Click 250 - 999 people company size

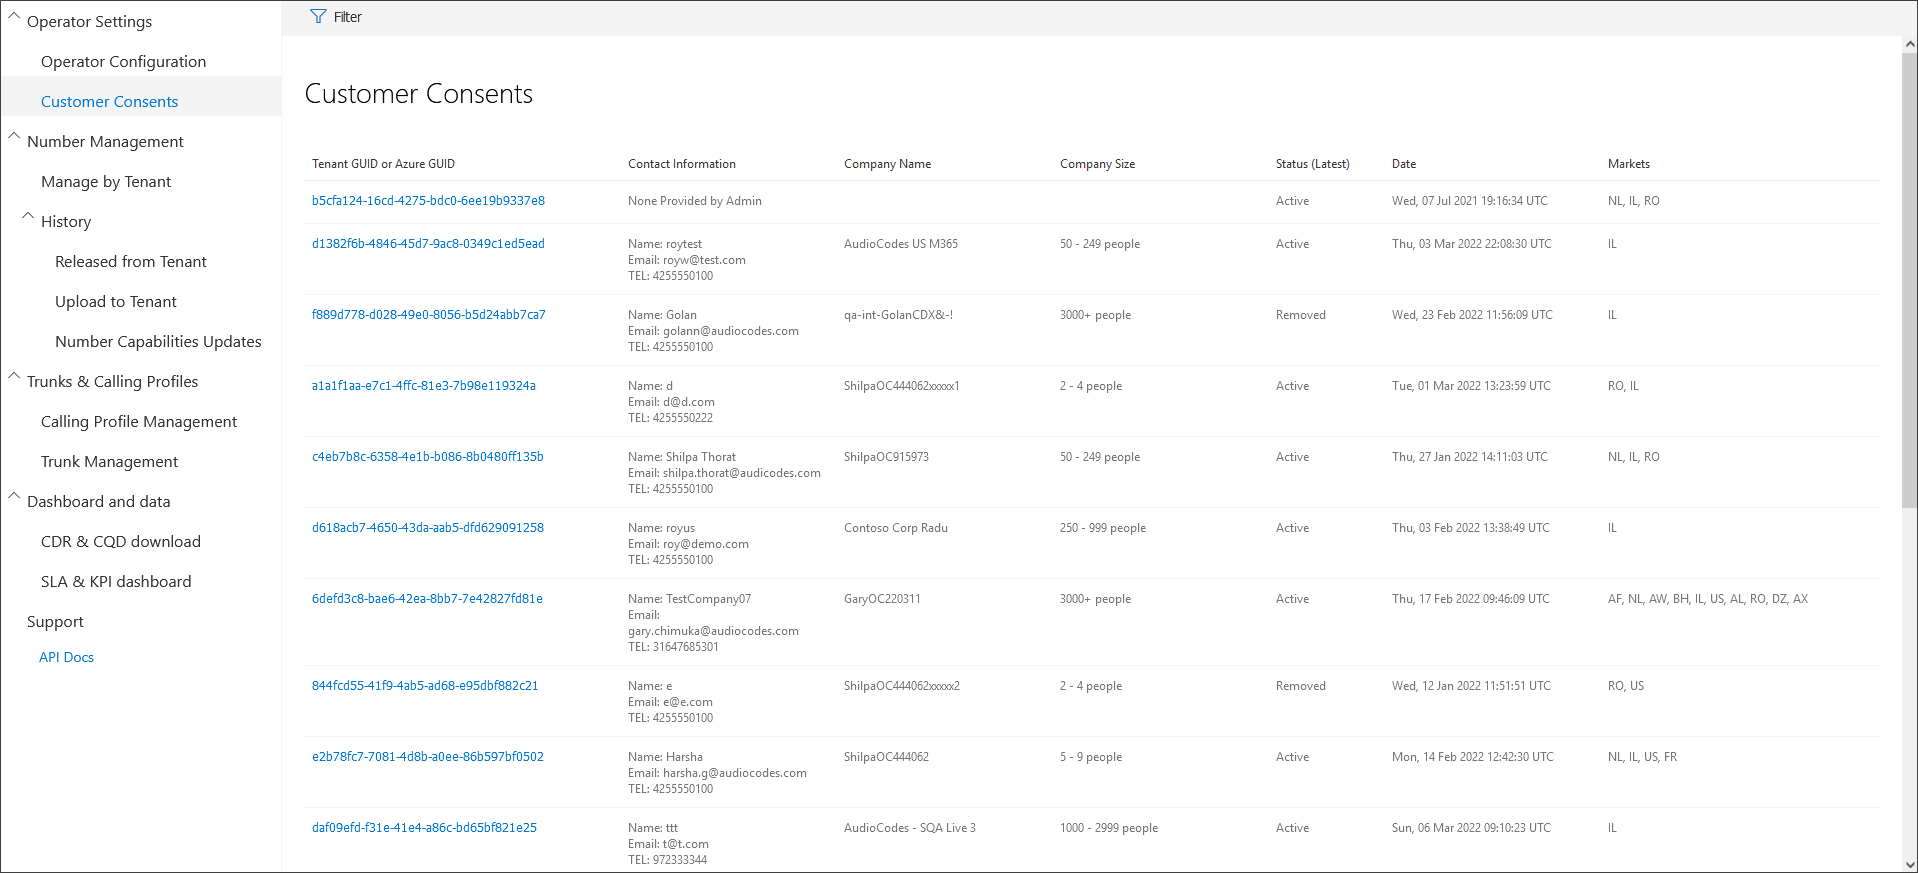tap(1103, 528)
